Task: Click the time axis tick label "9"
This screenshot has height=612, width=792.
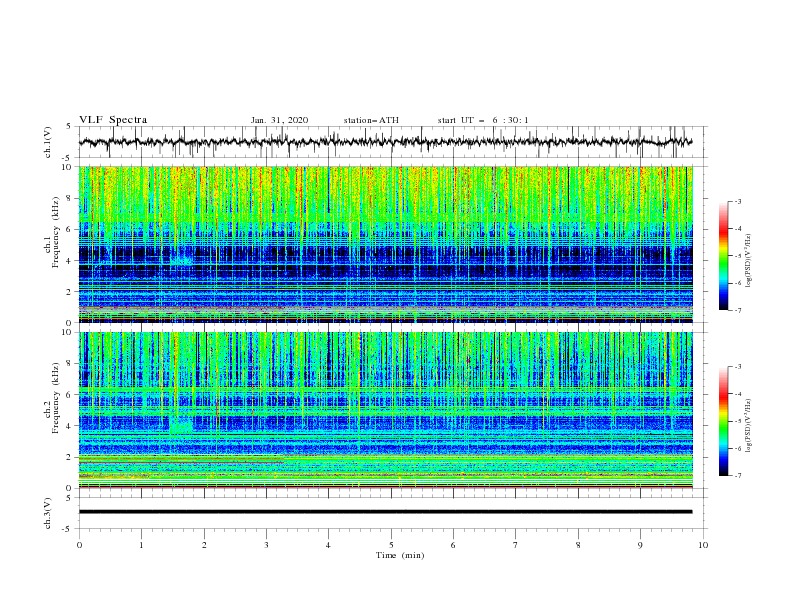Action: pos(640,545)
